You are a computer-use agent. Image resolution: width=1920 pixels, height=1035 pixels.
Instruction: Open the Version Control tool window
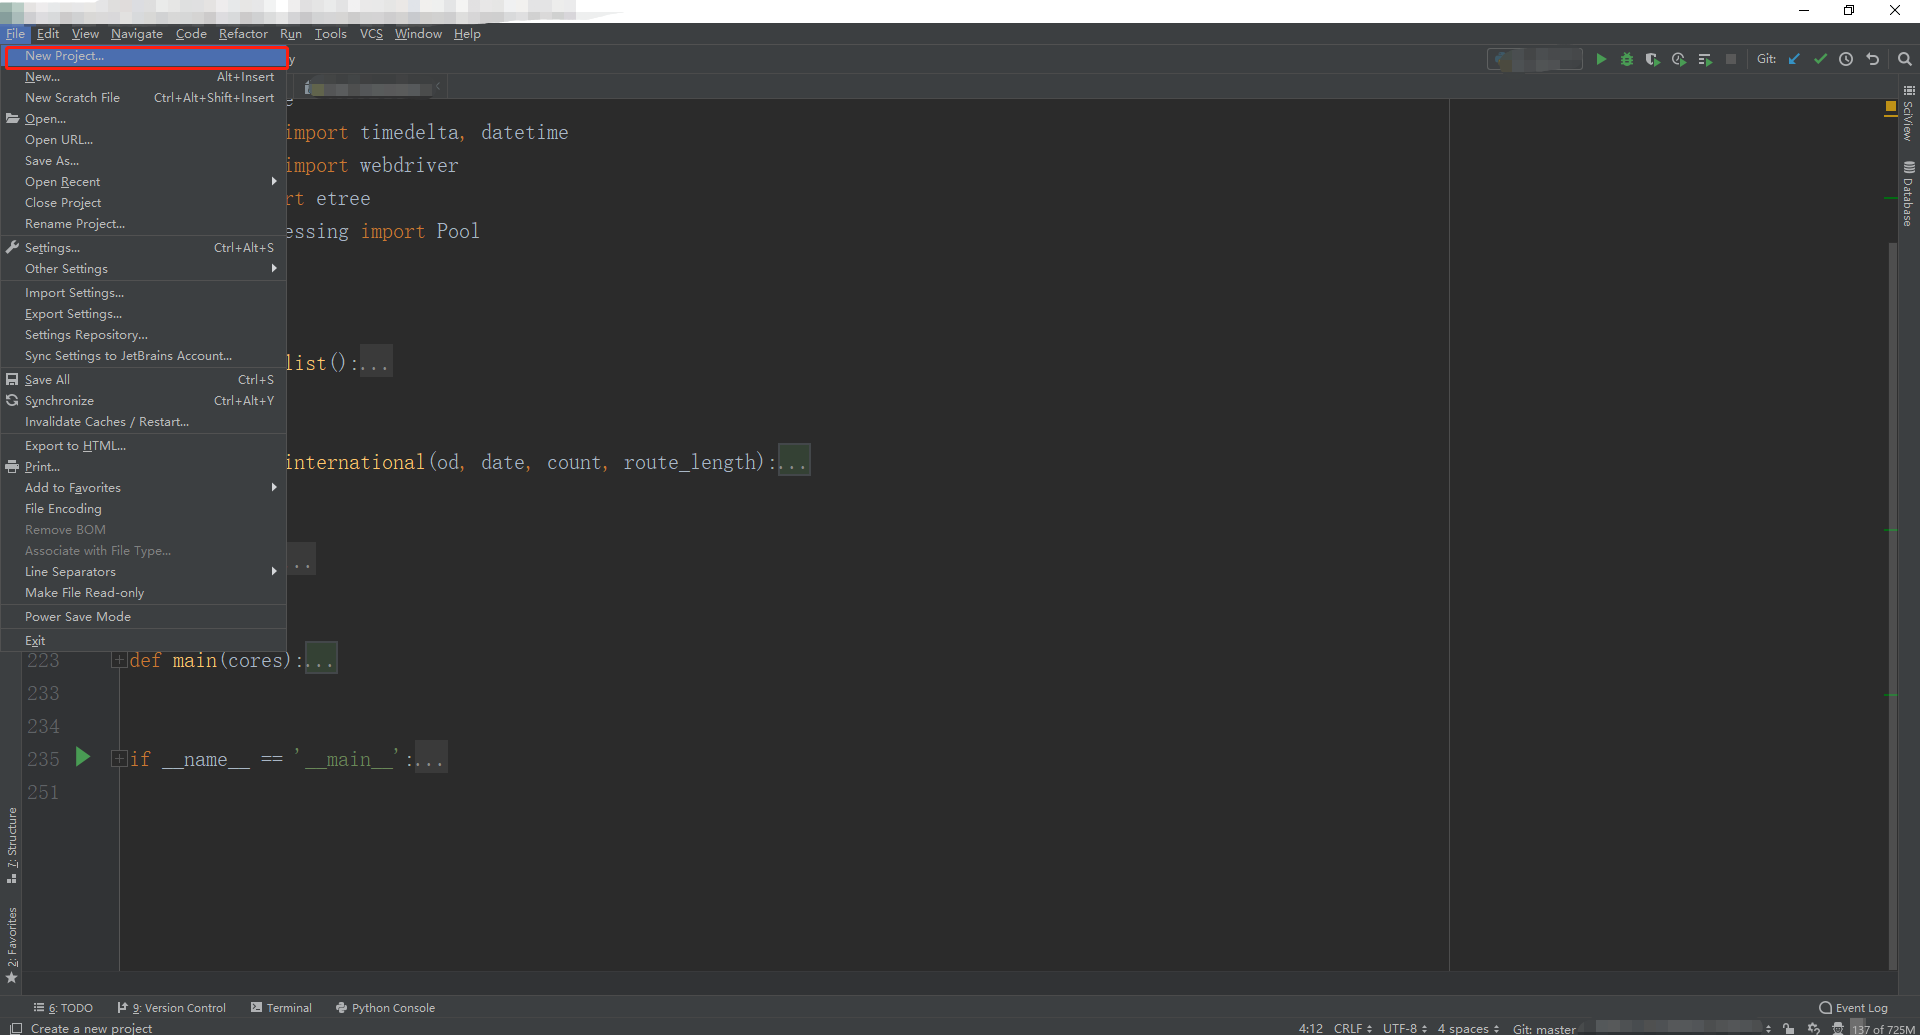coord(172,1008)
